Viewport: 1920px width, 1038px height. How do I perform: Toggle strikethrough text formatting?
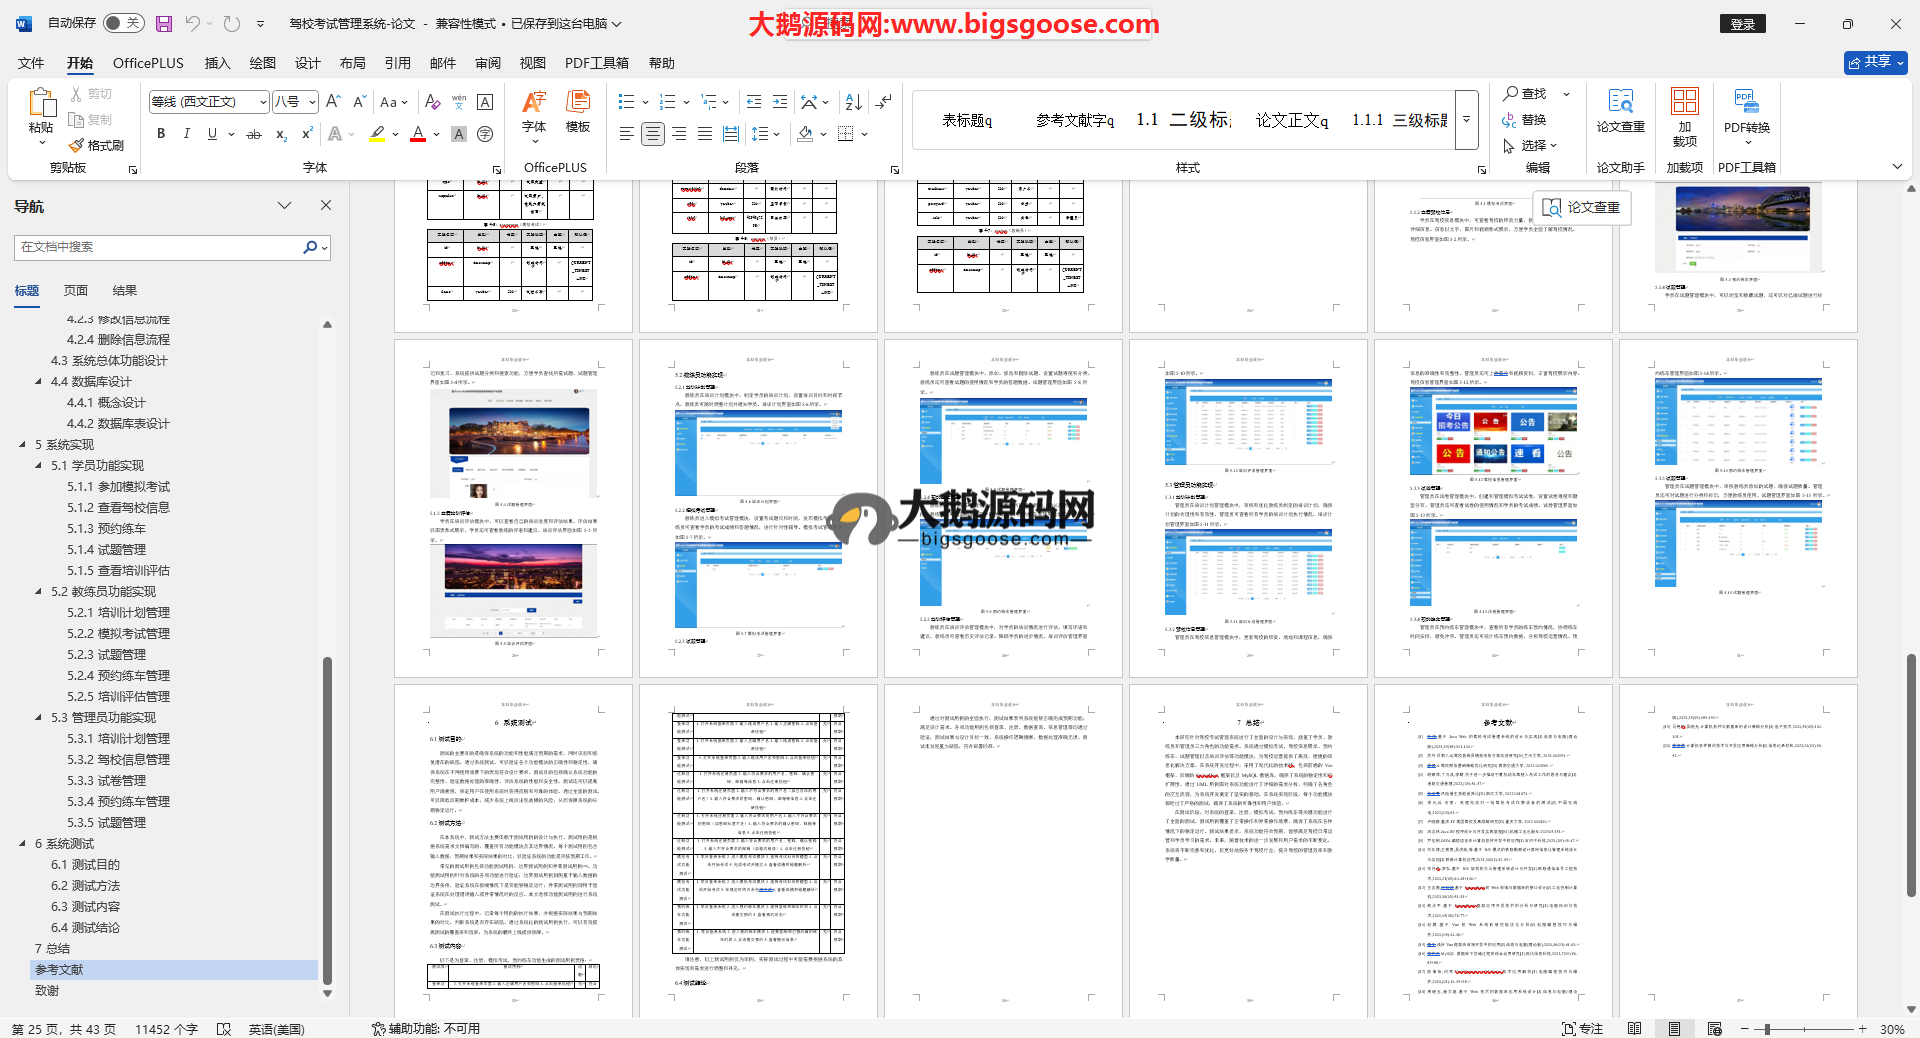click(254, 134)
